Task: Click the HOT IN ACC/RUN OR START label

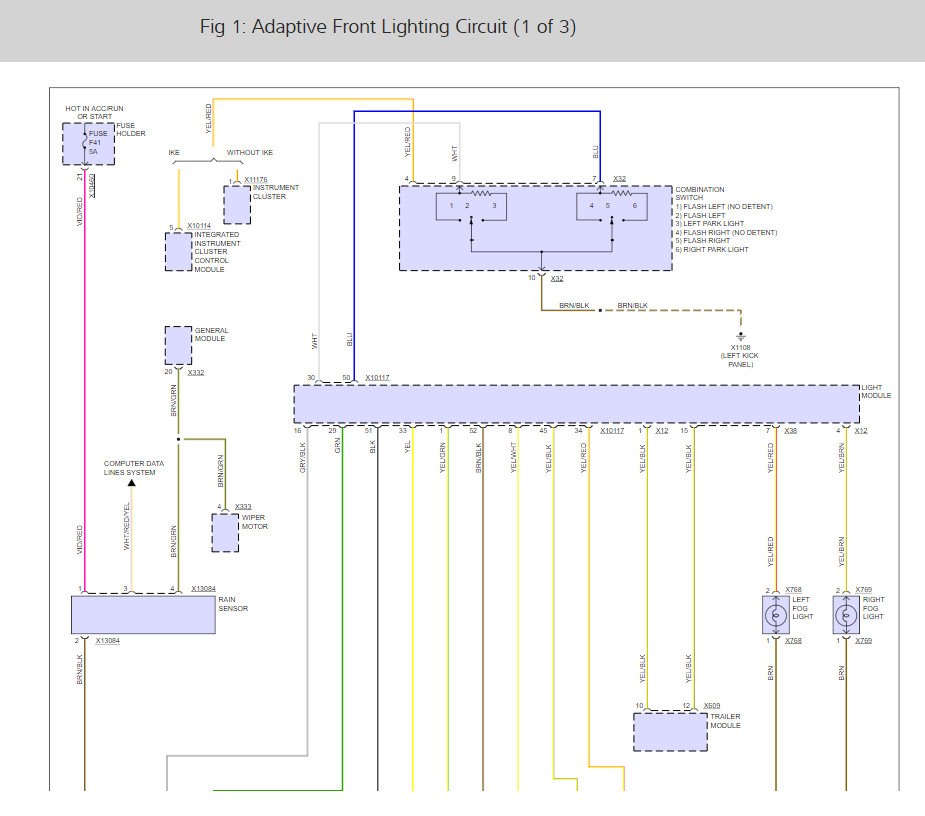Action: coord(94,113)
